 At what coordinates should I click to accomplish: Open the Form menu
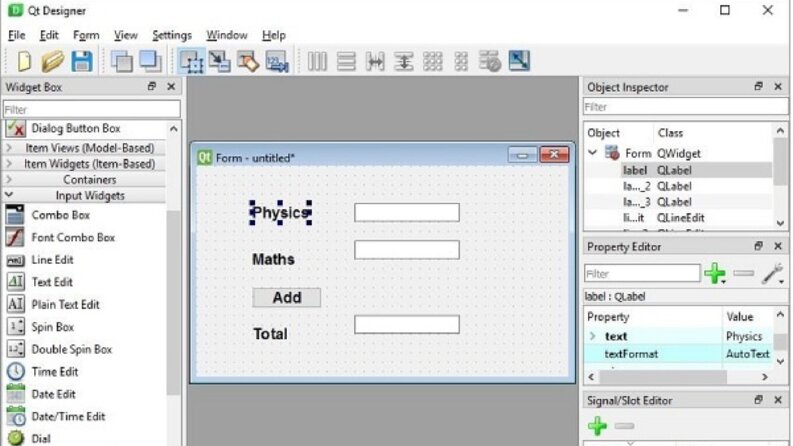(86, 35)
